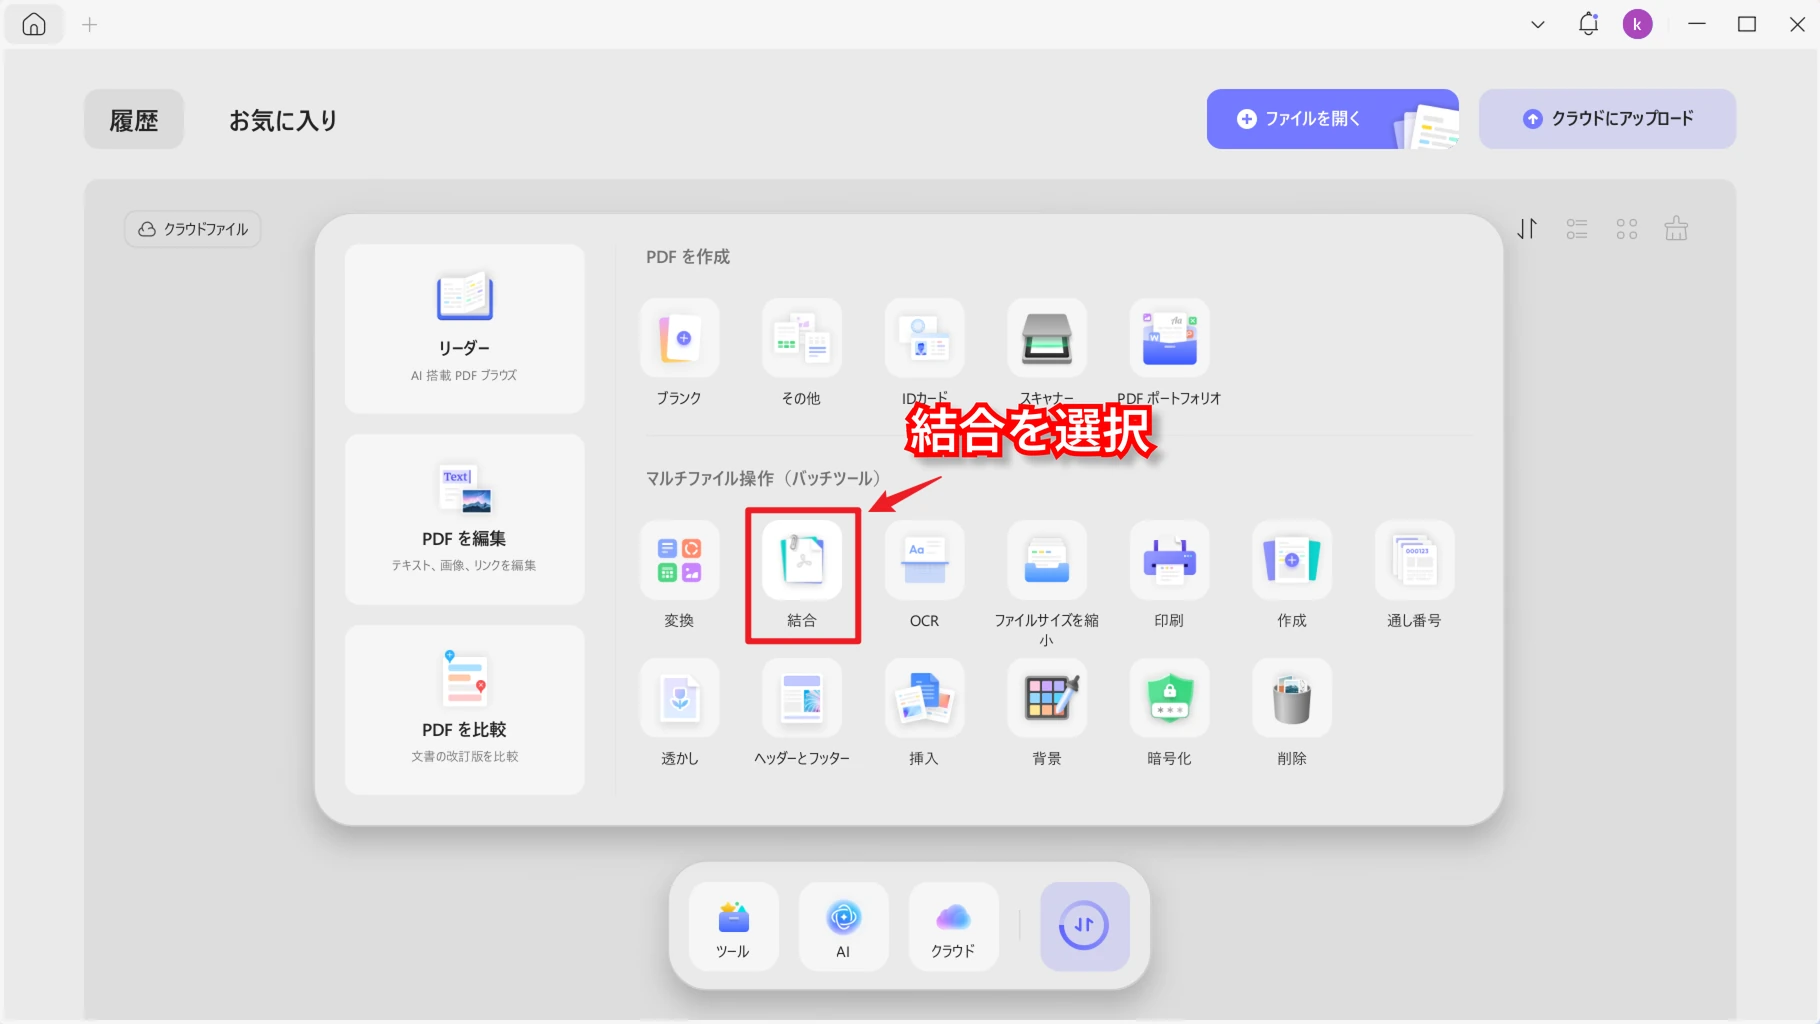Switch to the 履歴 tab
Viewport: 1820px width, 1024px height.
pyautogui.click(x=134, y=120)
